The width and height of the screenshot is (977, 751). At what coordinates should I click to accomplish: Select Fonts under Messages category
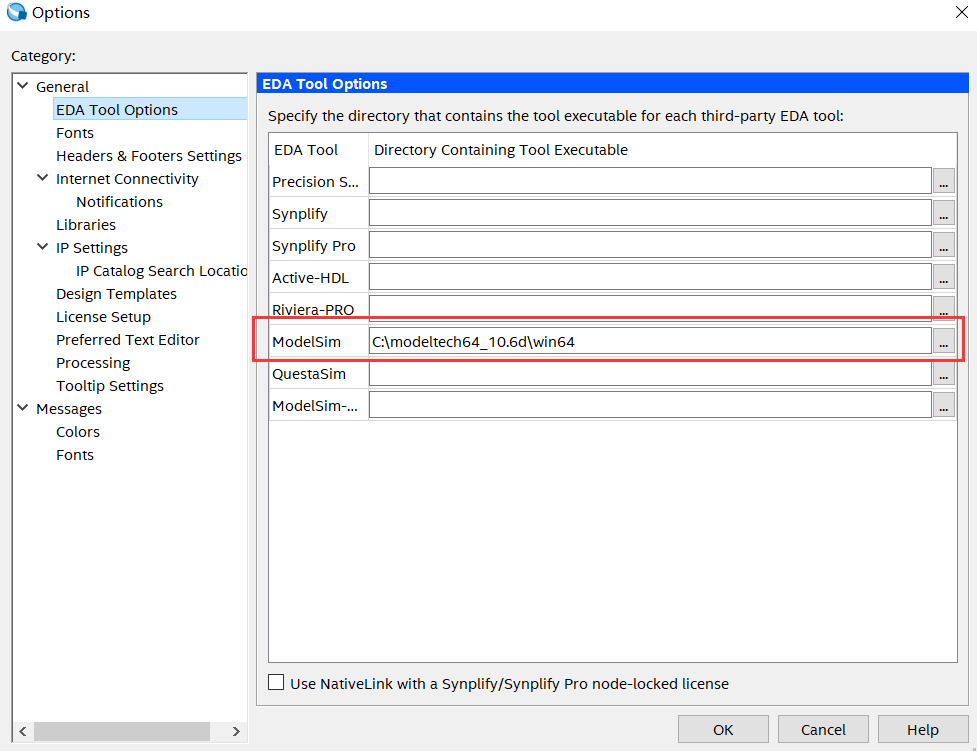75,455
